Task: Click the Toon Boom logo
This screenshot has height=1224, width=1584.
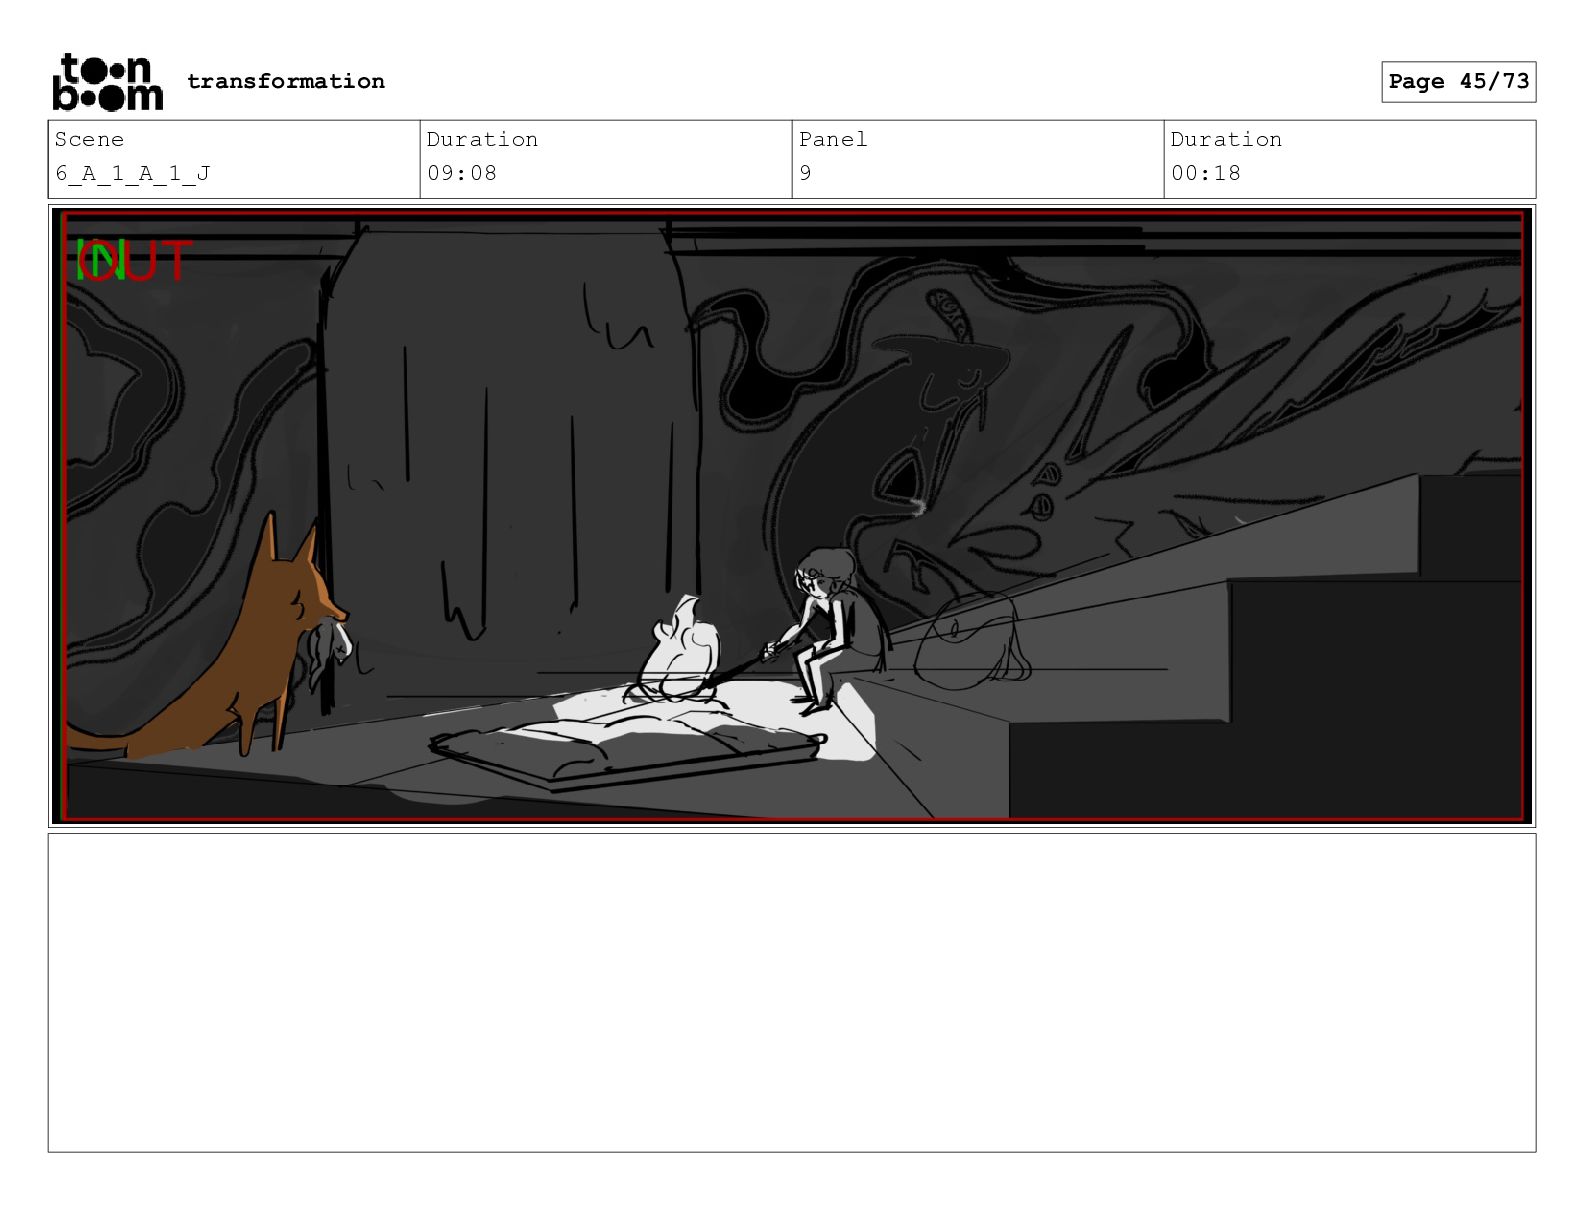Action: tap(107, 81)
